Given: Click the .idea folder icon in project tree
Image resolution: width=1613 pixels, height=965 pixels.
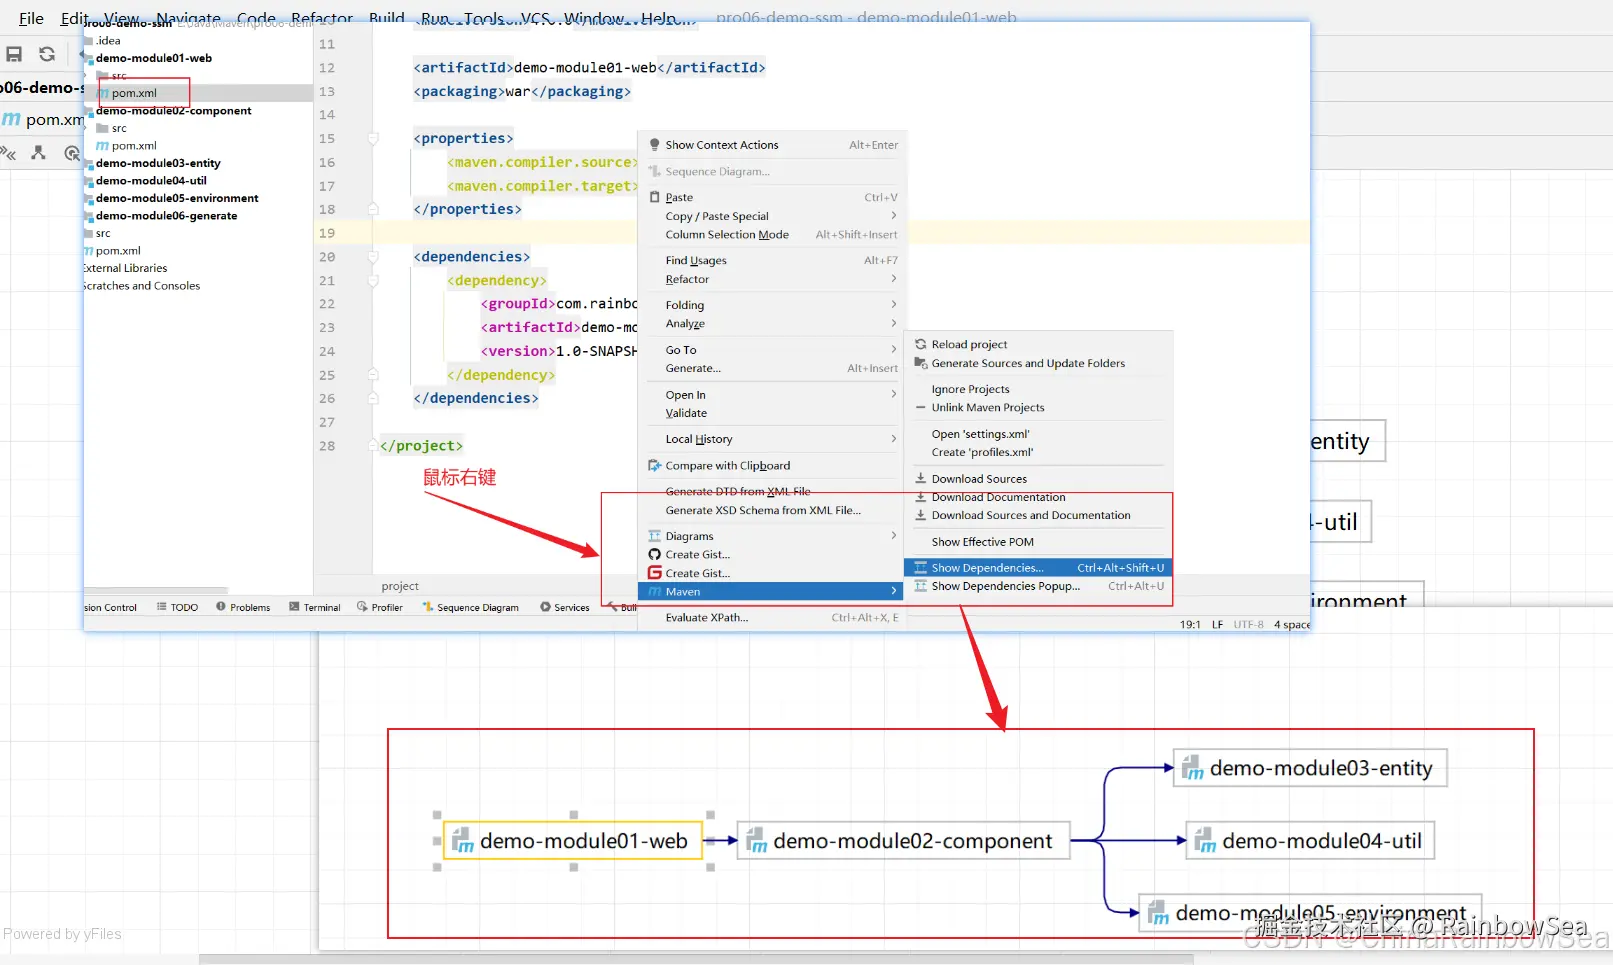Looking at the screenshot, I should click(89, 41).
